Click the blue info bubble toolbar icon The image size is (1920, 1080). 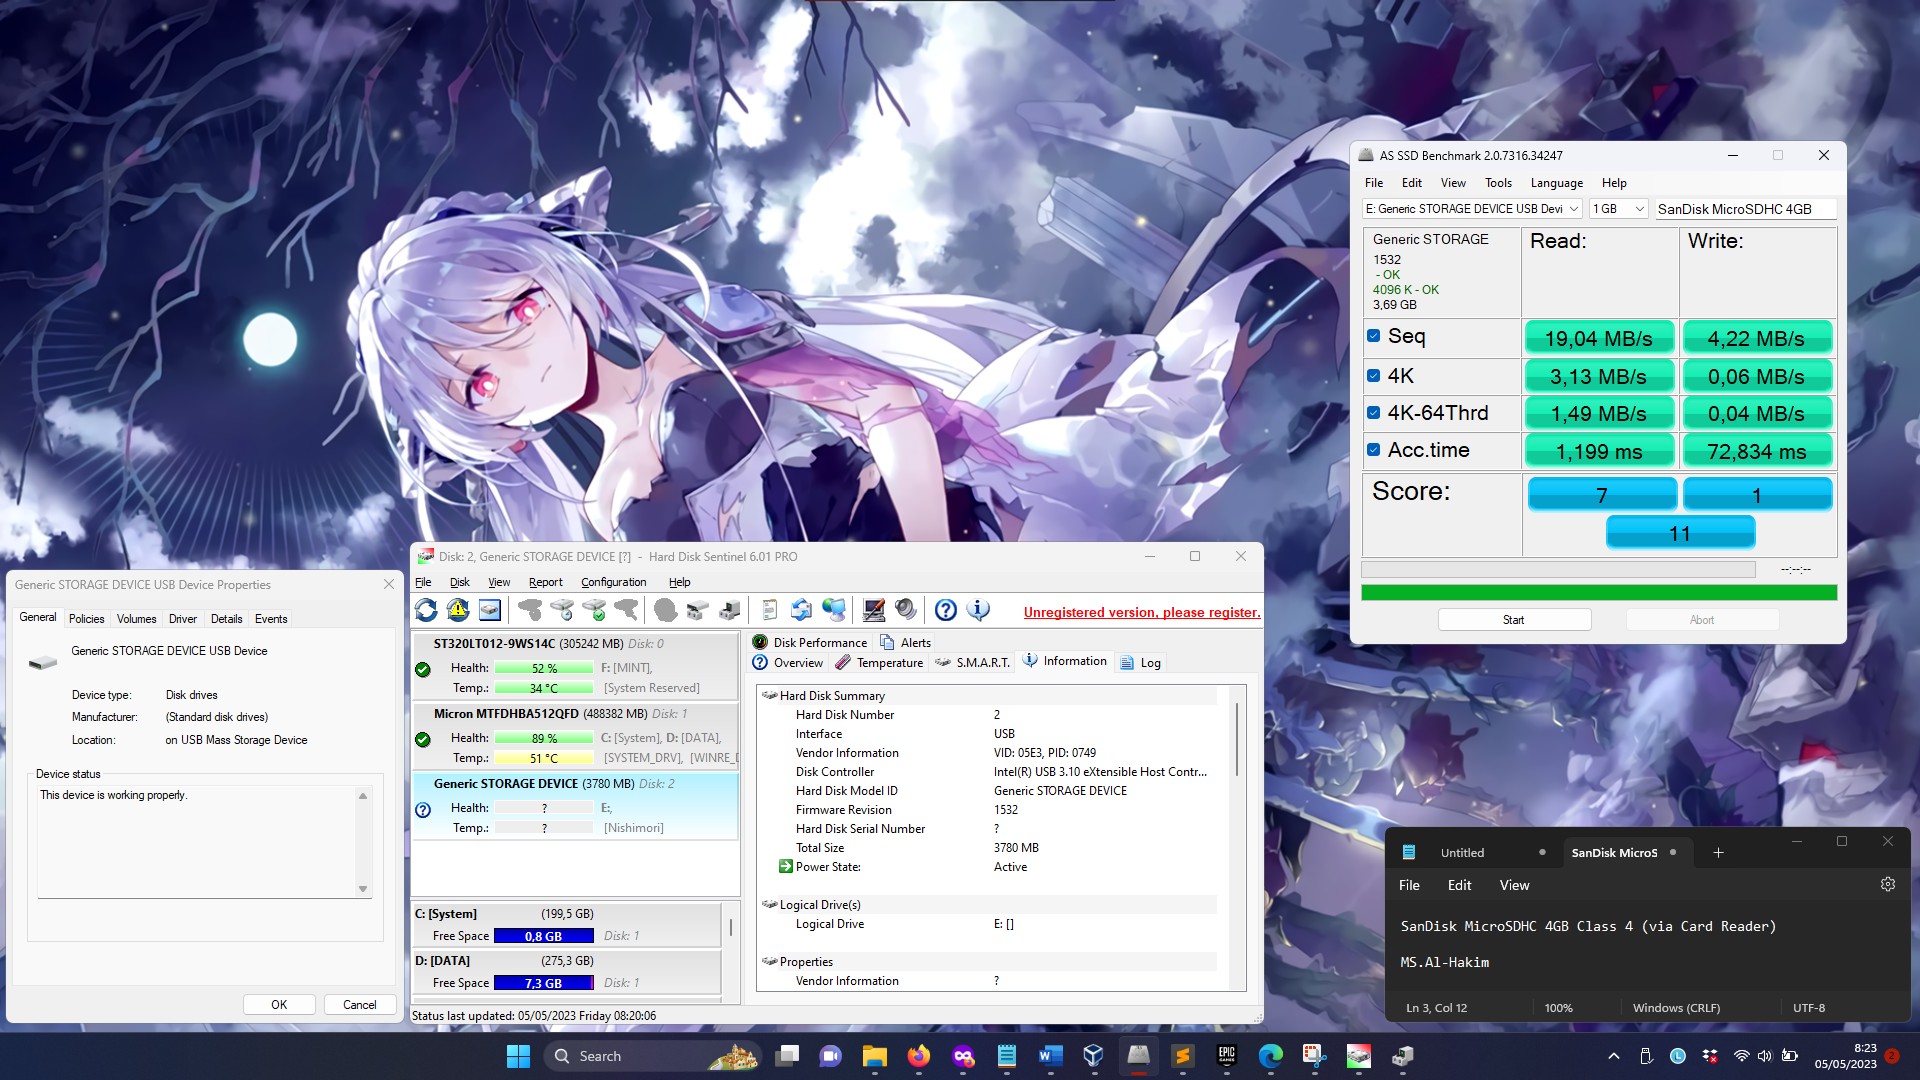point(978,609)
